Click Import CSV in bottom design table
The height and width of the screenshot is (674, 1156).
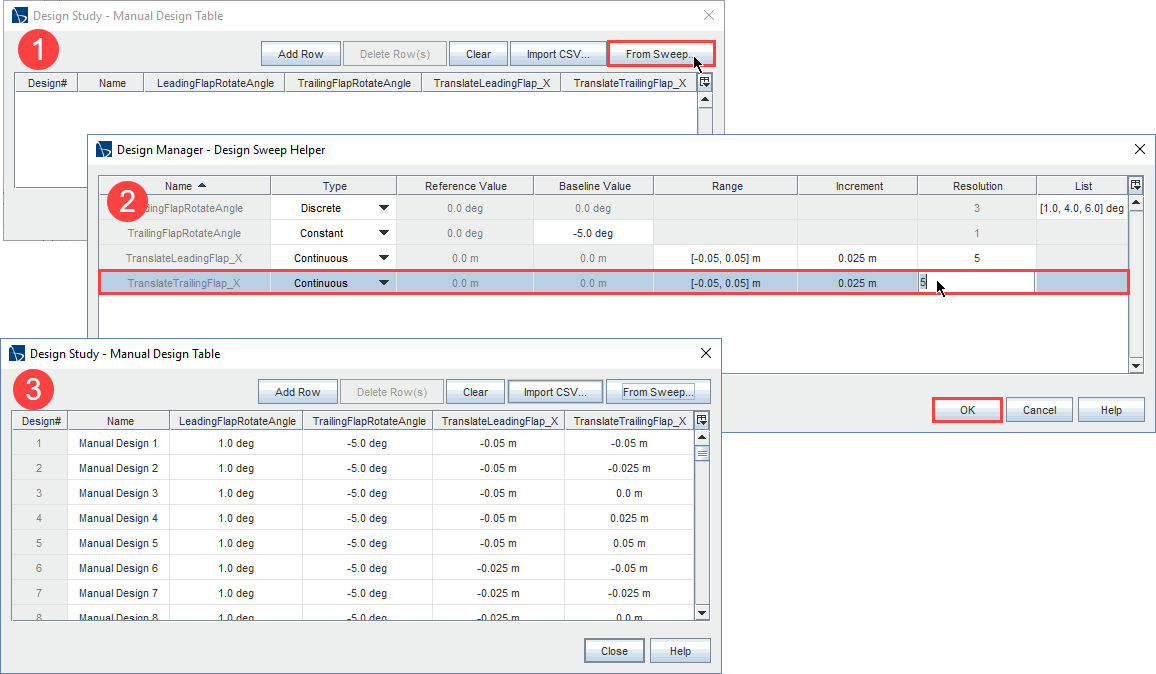click(555, 392)
